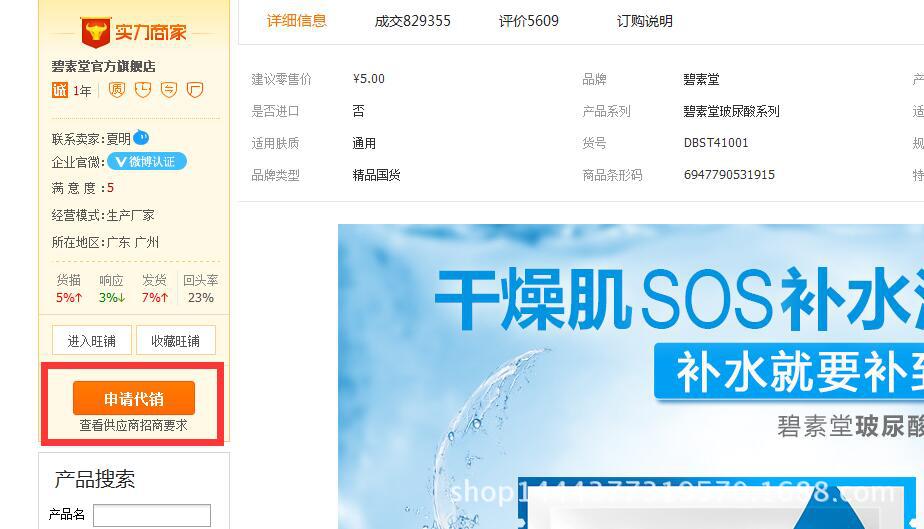924x529 pixels.
Task: Open 查看供应商招商要求 link
Action: point(134,425)
